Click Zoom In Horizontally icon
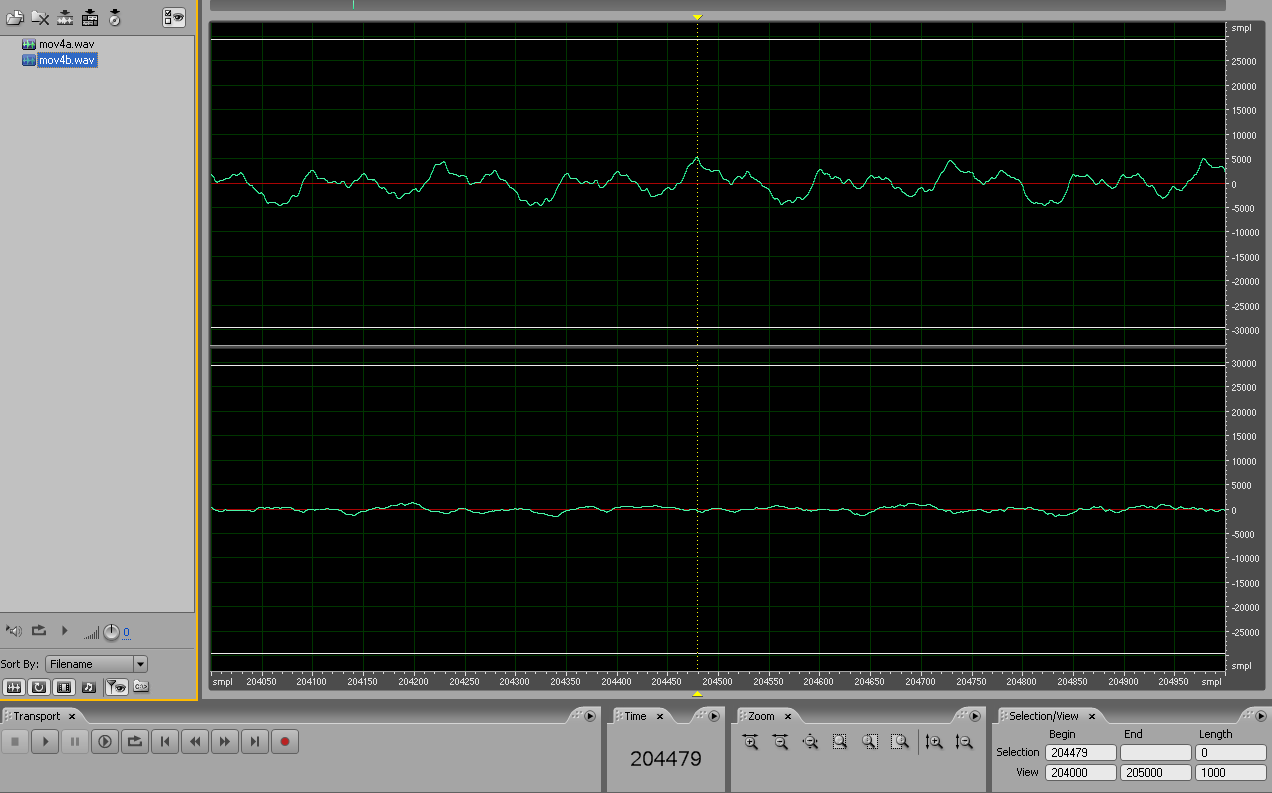The height and width of the screenshot is (793, 1272). [751, 742]
